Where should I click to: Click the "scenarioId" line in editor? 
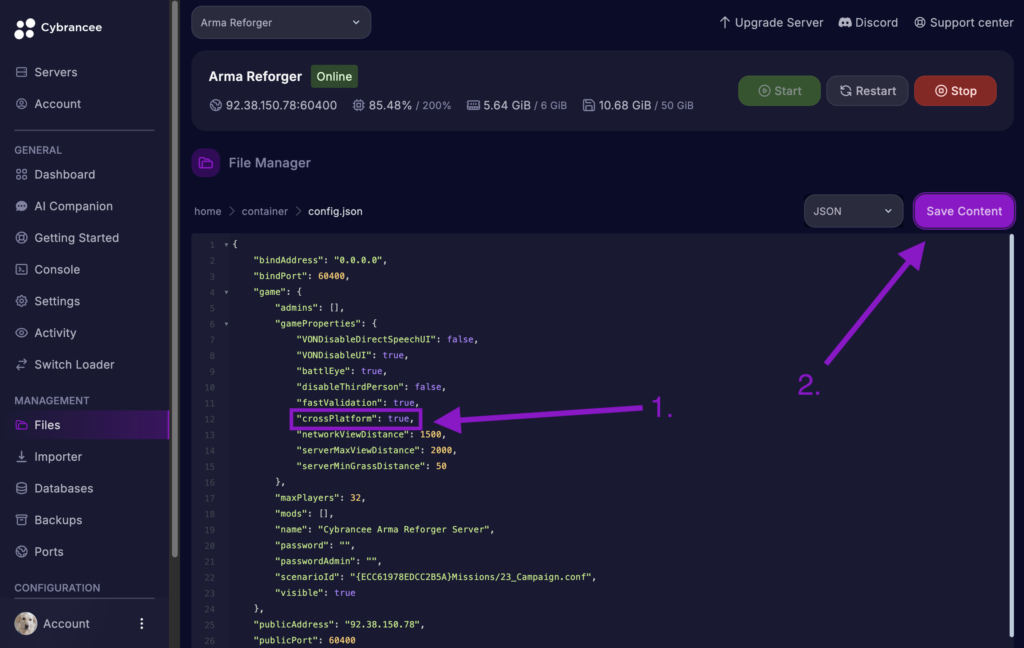pyautogui.click(x=436, y=577)
